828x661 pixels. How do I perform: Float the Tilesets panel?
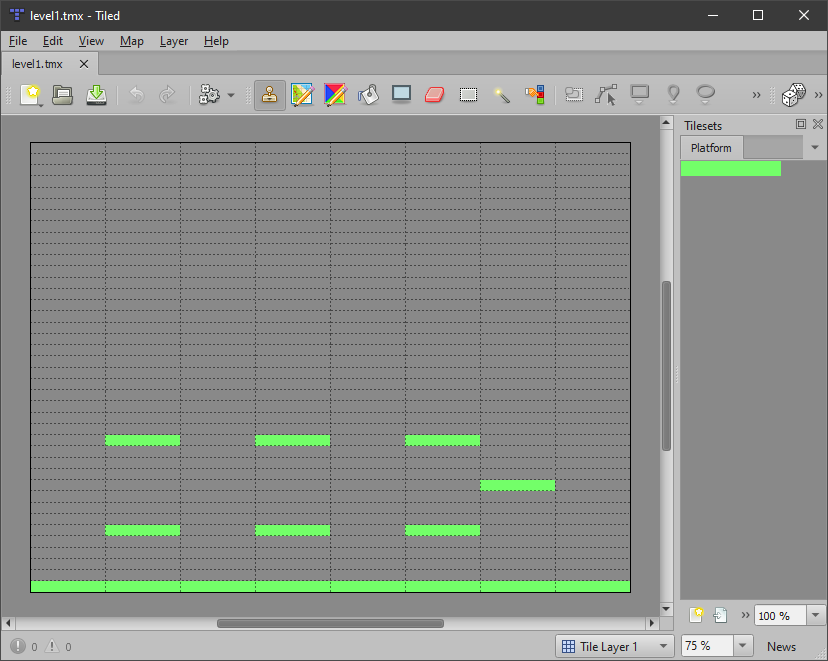point(801,124)
